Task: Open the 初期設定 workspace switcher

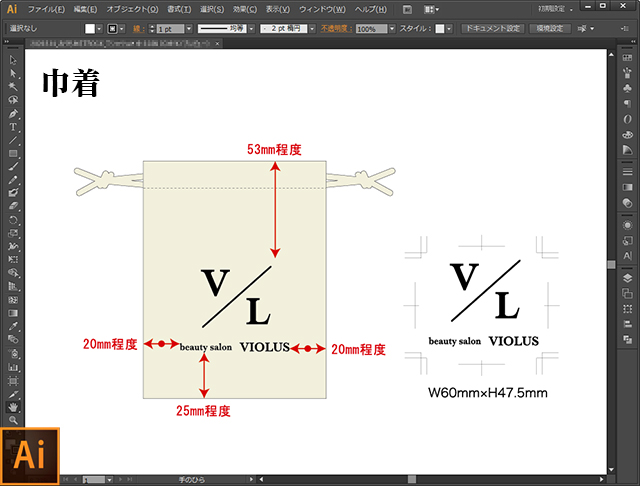Action: pos(555,9)
